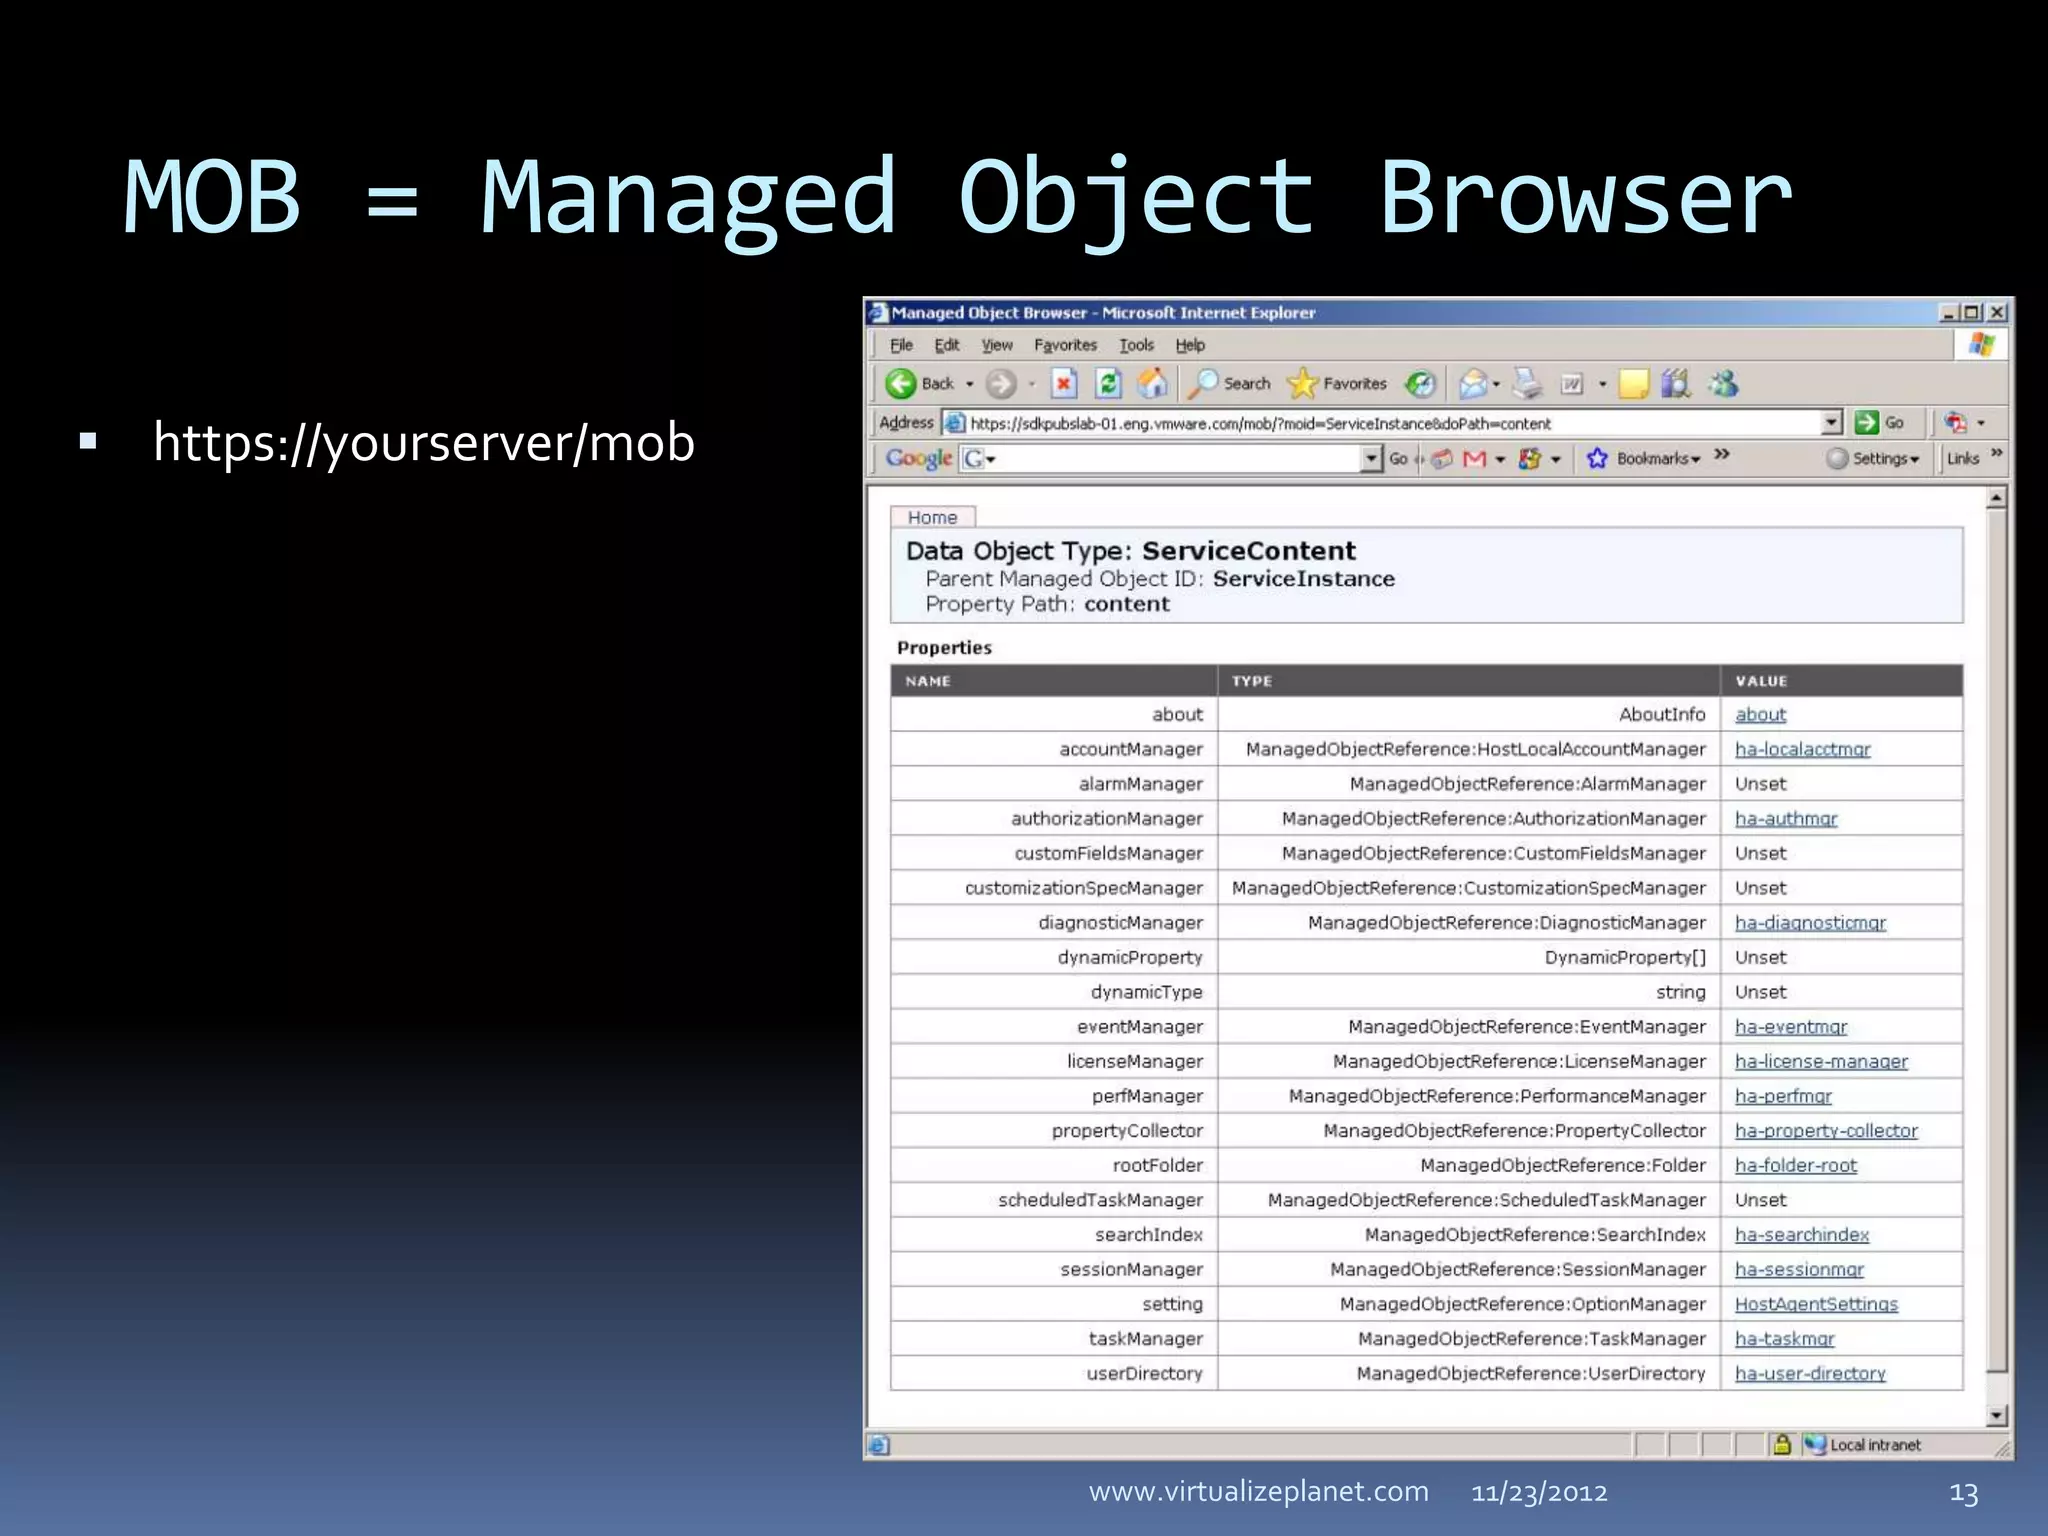This screenshot has height=1536, width=2048.
Task: Click the Google logo on the toolbar
Action: pos(918,459)
